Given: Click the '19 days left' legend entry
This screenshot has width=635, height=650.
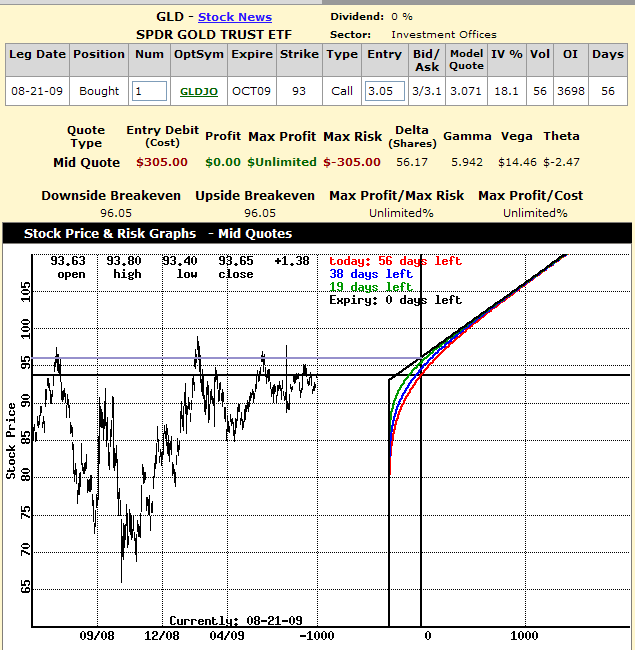Looking at the screenshot, I should (371, 287).
